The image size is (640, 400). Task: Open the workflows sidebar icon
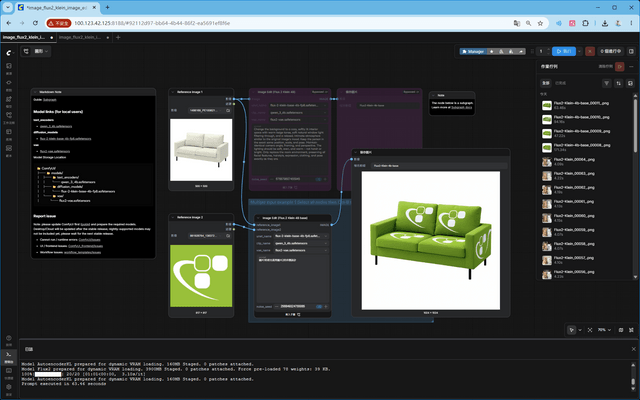[x=9, y=115]
